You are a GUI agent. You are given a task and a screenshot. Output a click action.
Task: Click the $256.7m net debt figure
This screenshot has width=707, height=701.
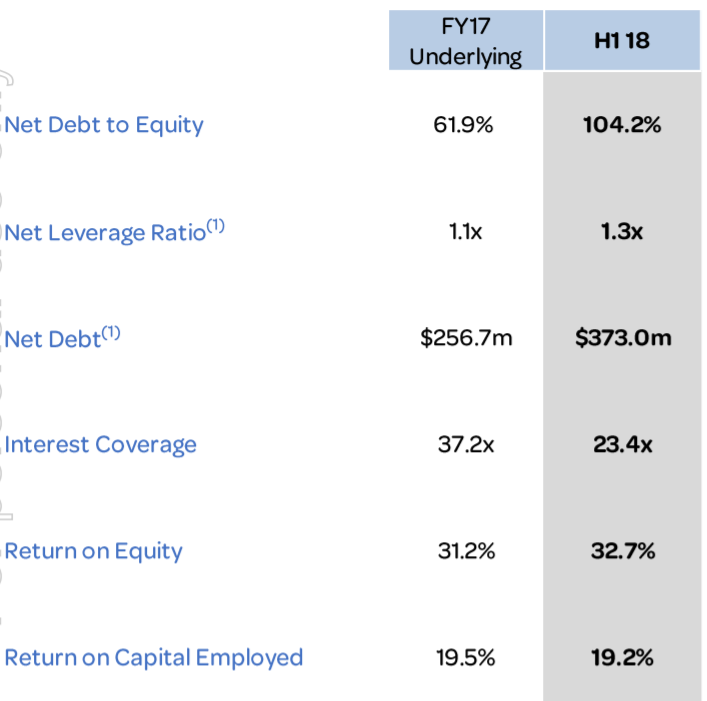tap(466, 338)
